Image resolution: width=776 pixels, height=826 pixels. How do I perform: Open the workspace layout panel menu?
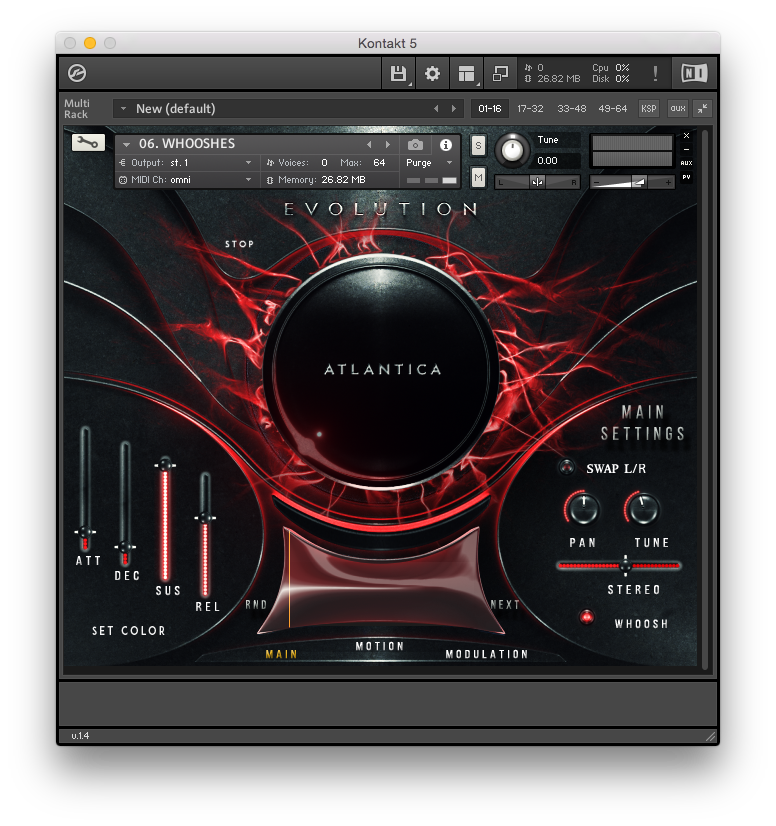pyautogui.click(x=467, y=73)
